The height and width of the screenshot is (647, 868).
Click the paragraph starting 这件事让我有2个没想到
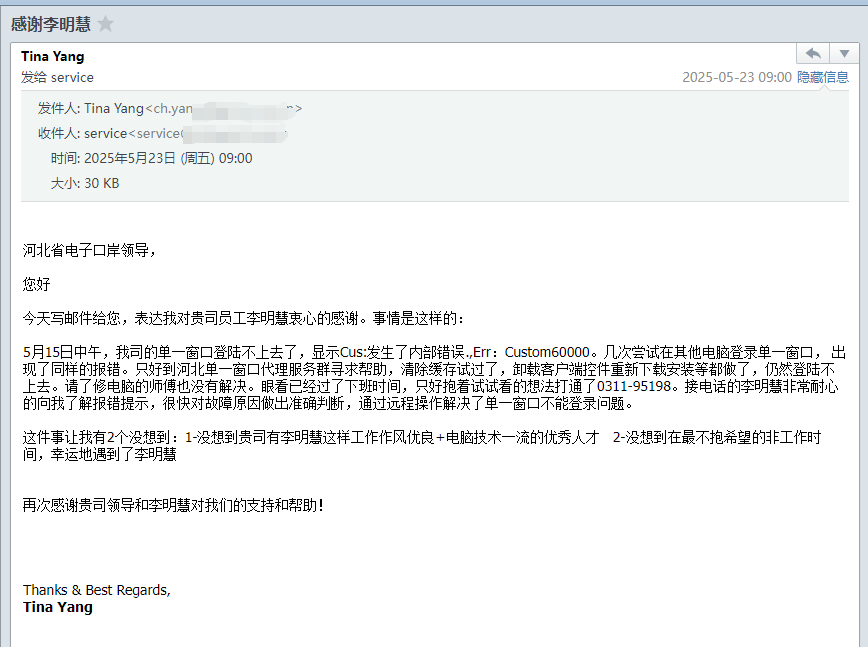pyautogui.click(x=422, y=446)
